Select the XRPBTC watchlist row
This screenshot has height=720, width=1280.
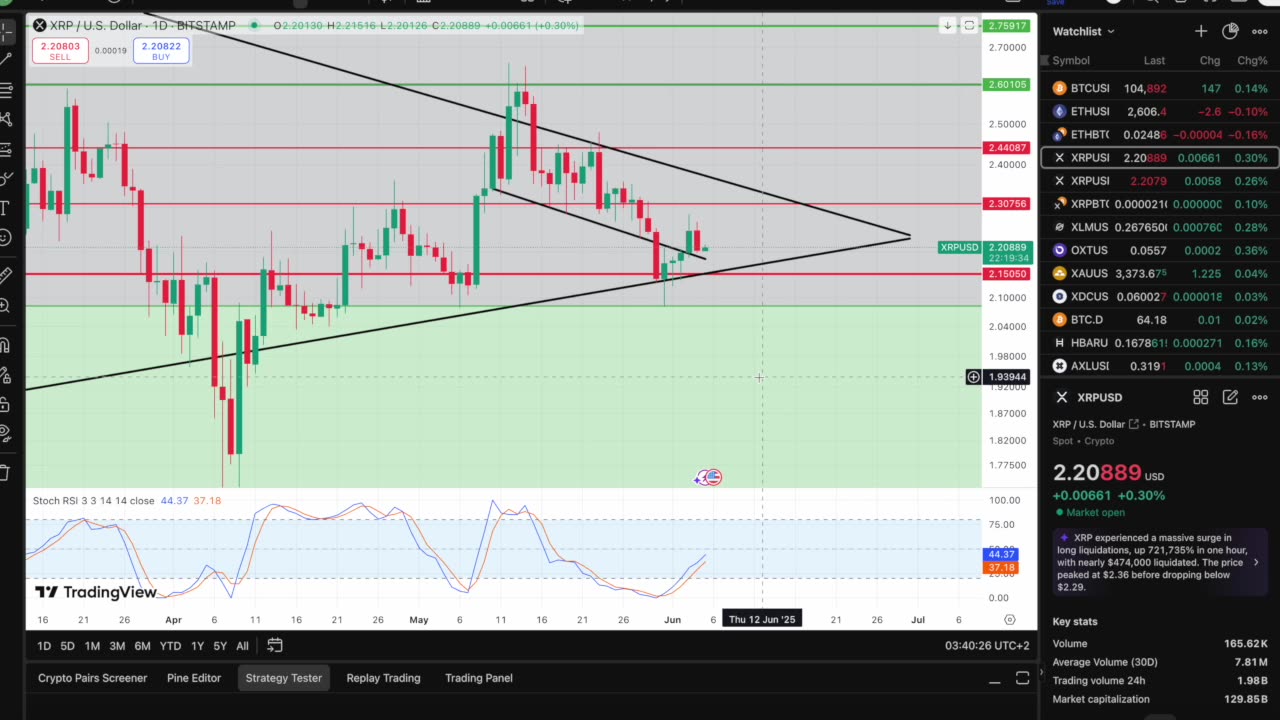1160,204
